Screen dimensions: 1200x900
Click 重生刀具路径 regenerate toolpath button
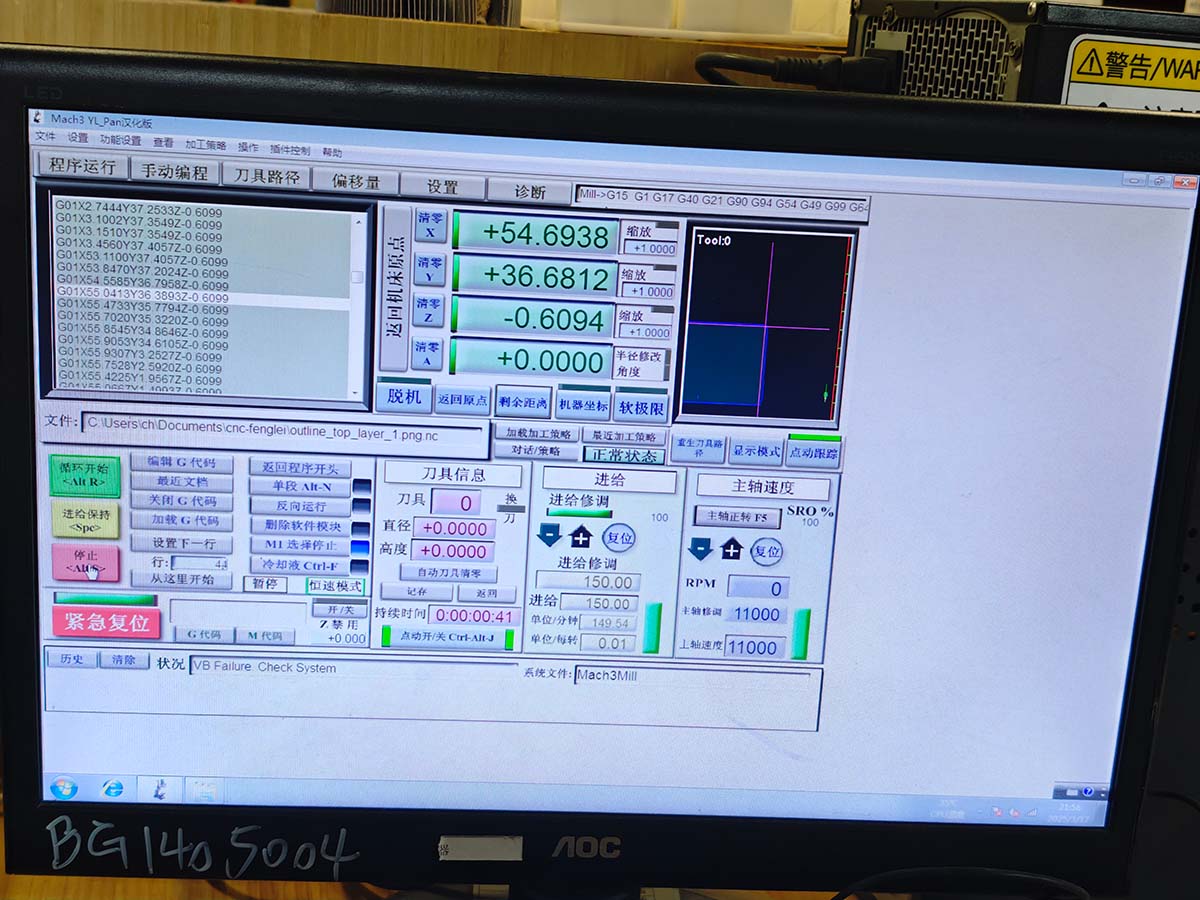point(698,448)
